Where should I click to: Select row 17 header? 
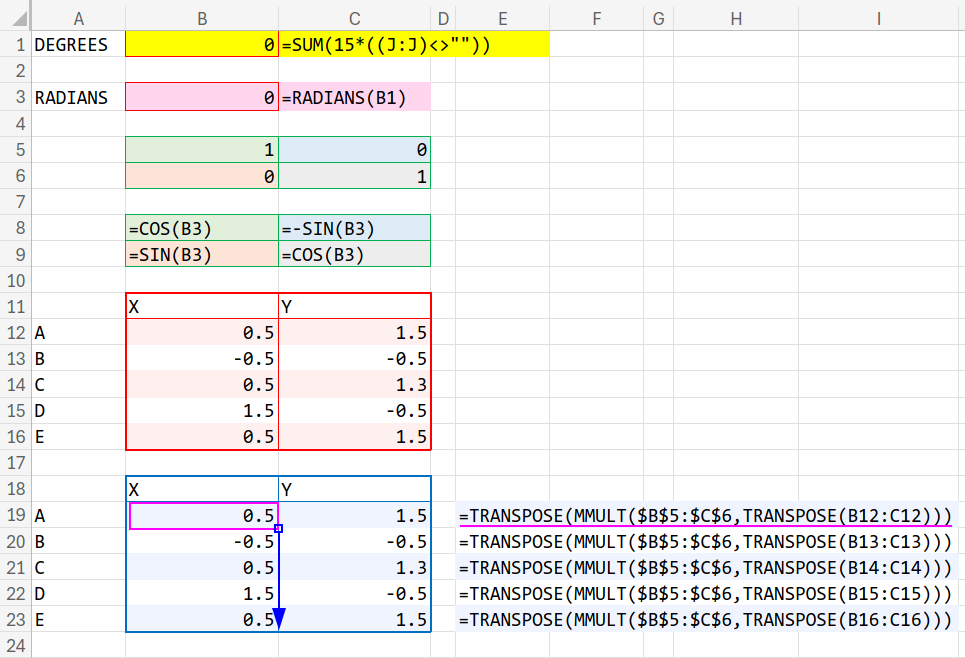coord(15,463)
